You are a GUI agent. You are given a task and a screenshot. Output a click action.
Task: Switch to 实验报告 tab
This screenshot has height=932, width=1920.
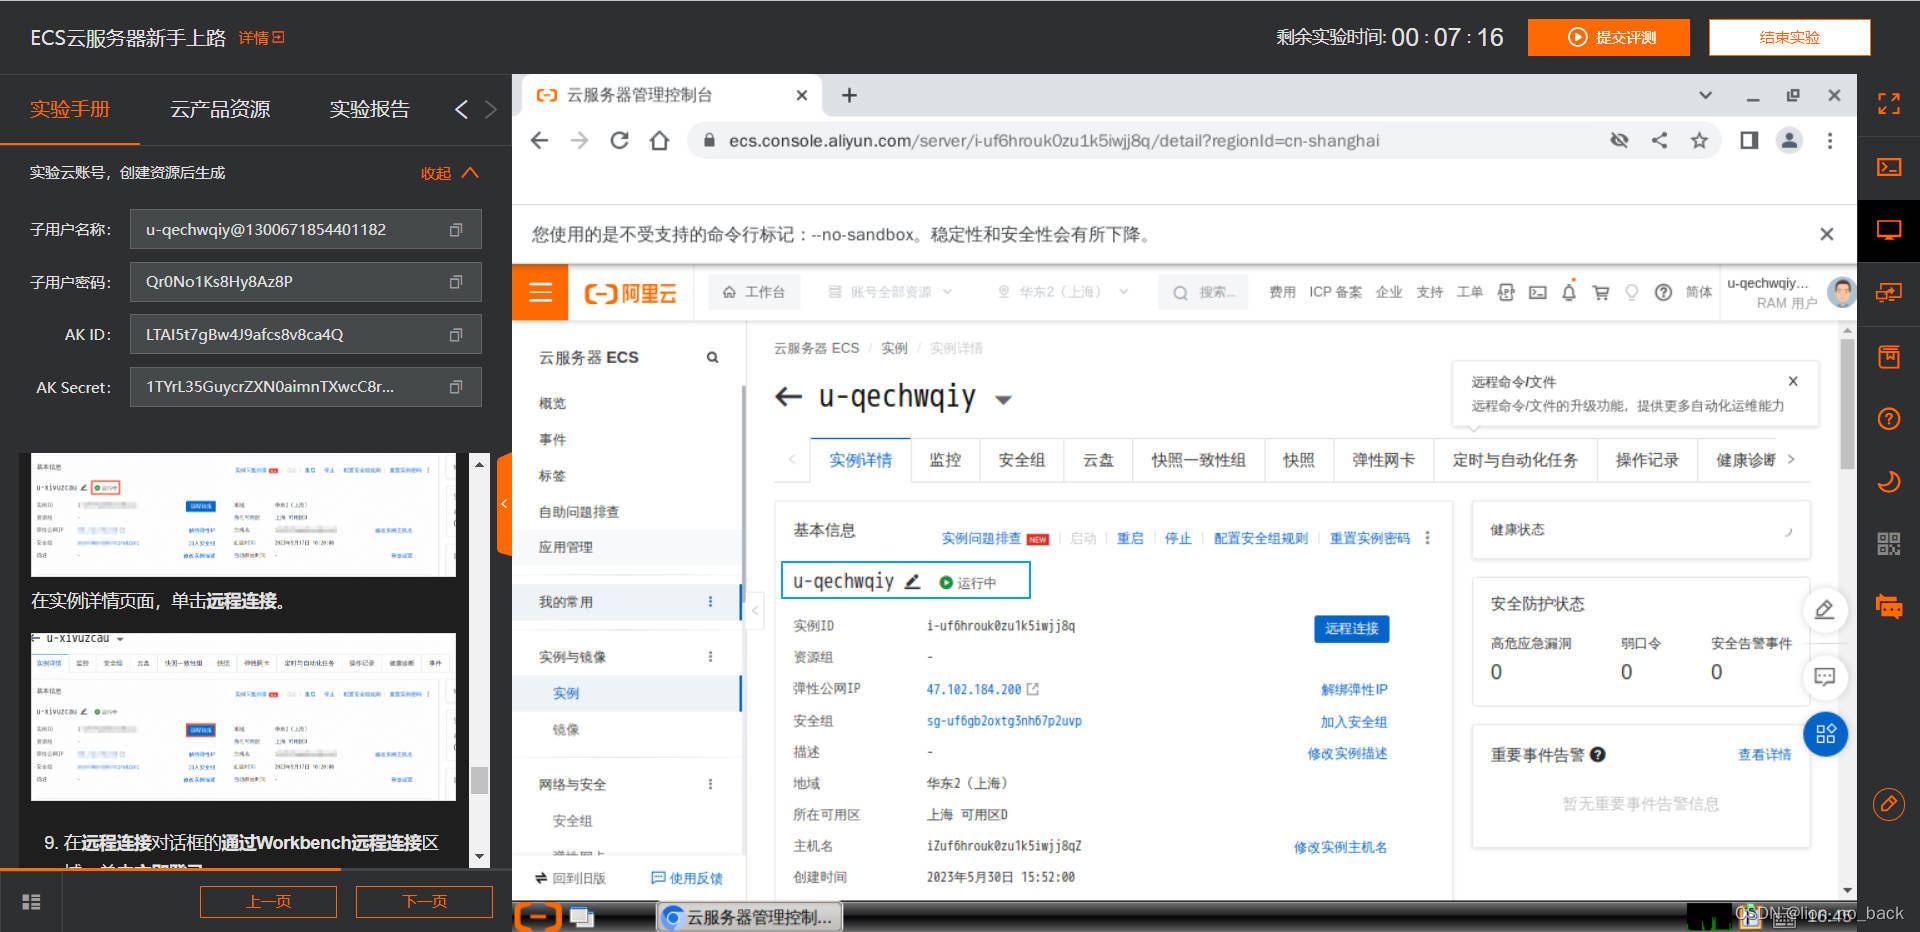369,109
